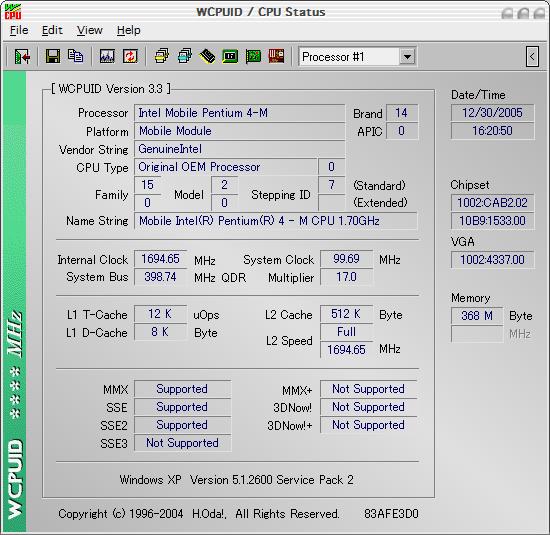Open the View menu
This screenshot has height=535, width=550.
(x=90, y=31)
